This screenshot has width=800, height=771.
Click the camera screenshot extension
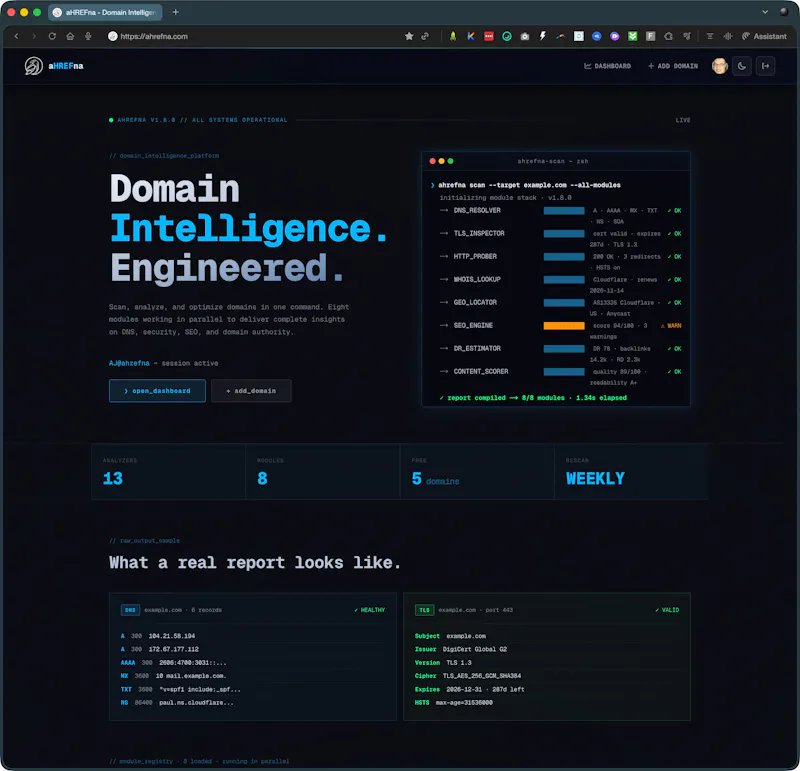click(x=524, y=36)
